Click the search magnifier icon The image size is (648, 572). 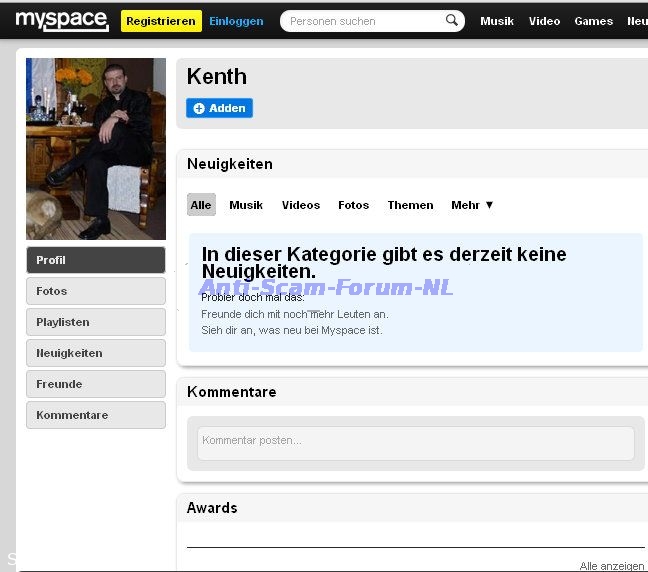tap(452, 21)
